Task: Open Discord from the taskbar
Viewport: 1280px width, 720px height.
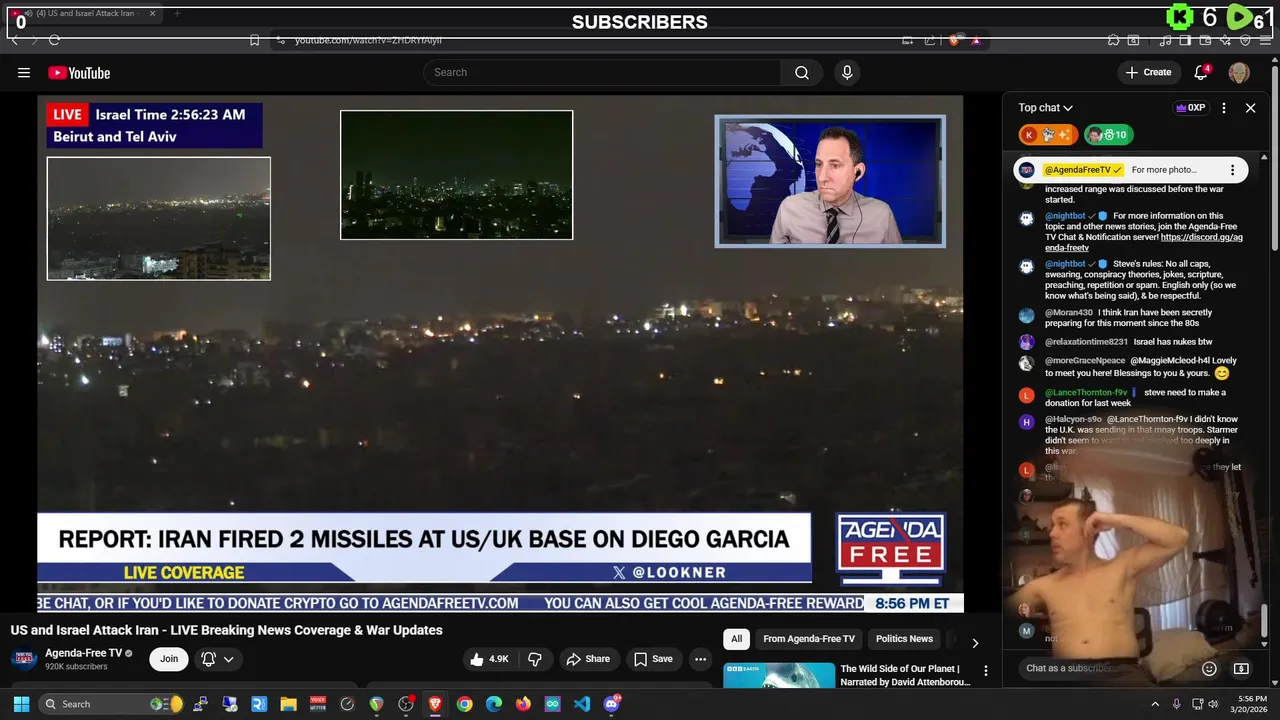Action: (x=612, y=704)
